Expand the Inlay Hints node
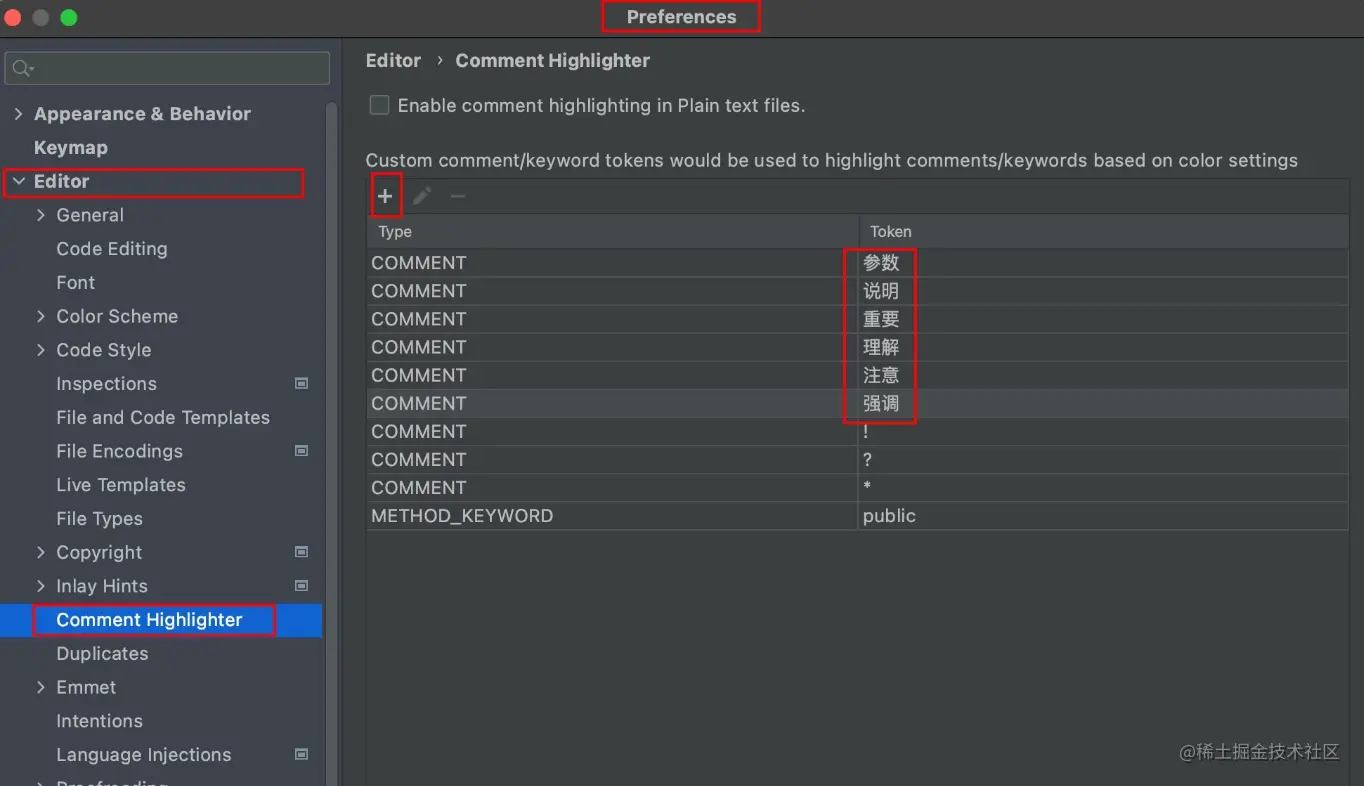The width and height of the screenshot is (1364, 786). click(x=41, y=586)
